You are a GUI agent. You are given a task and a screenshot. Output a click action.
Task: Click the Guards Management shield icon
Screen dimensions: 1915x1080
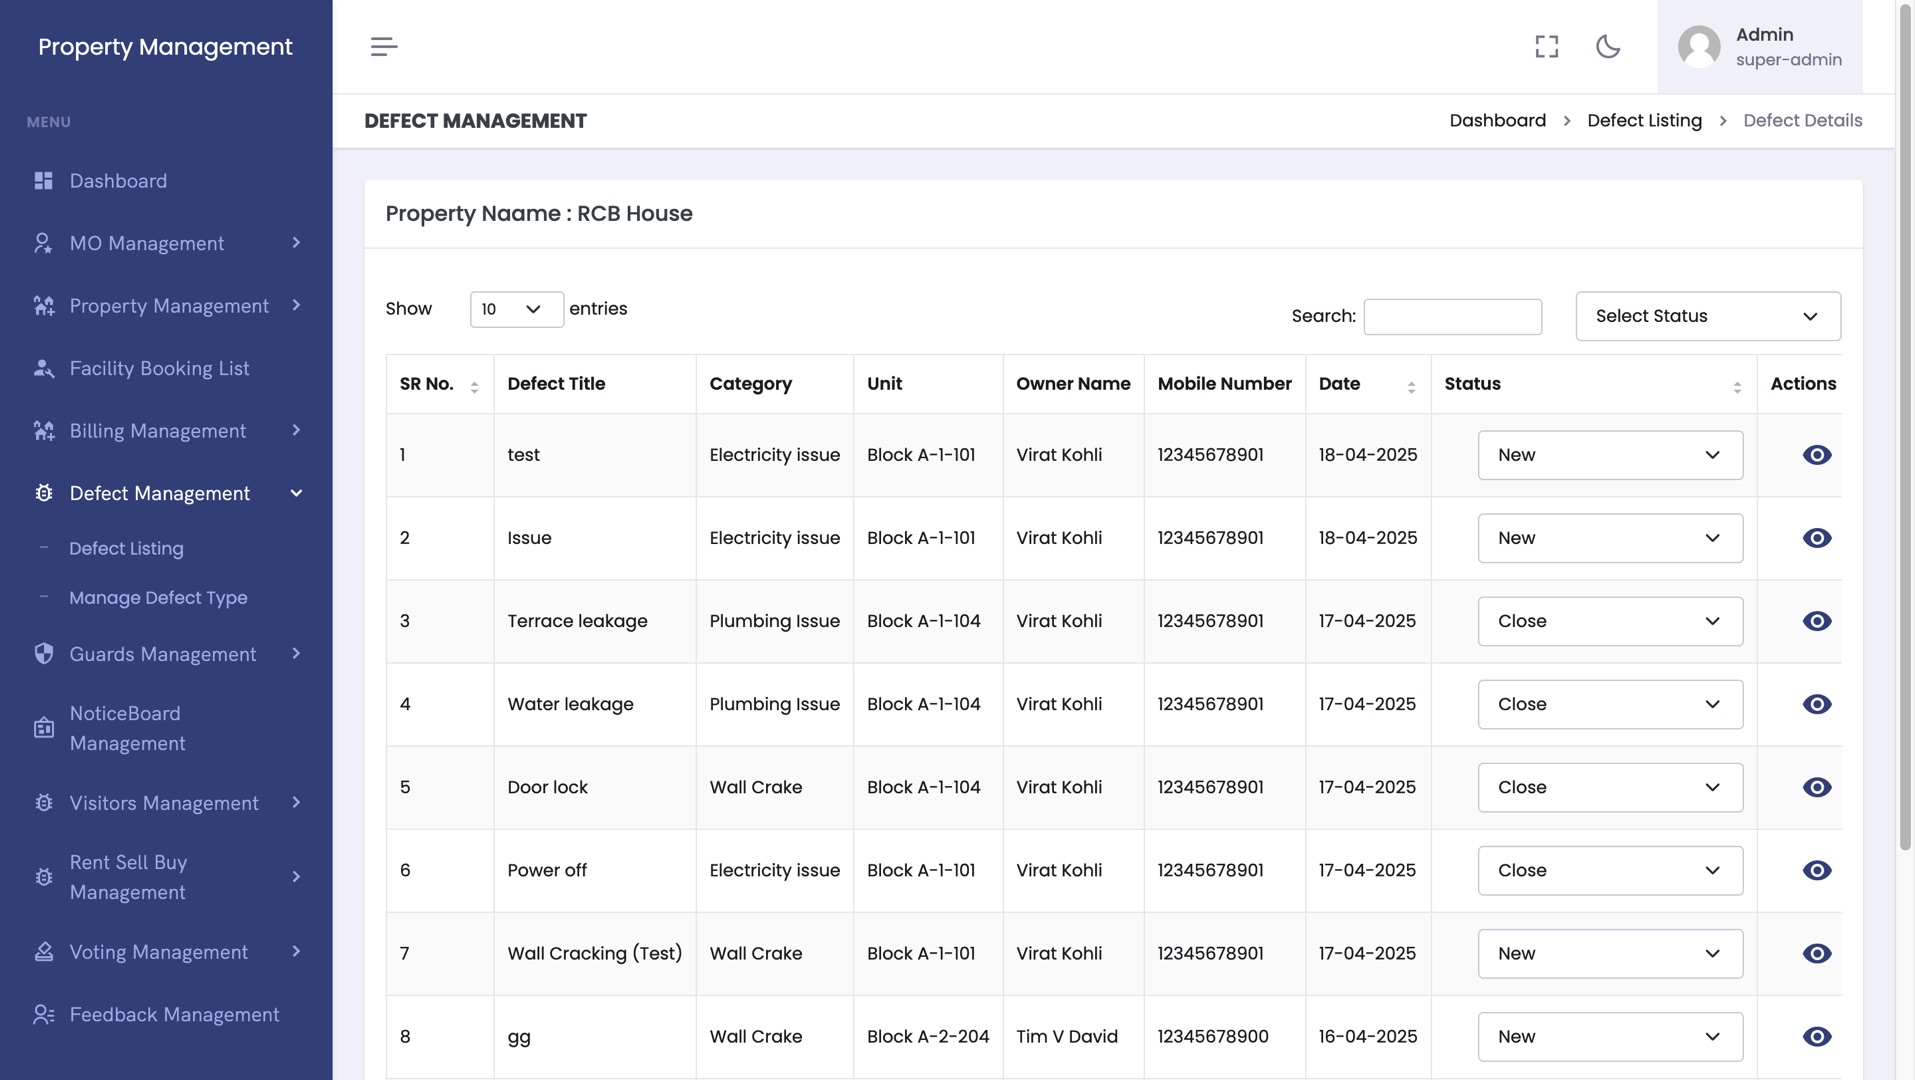pyautogui.click(x=43, y=654)
